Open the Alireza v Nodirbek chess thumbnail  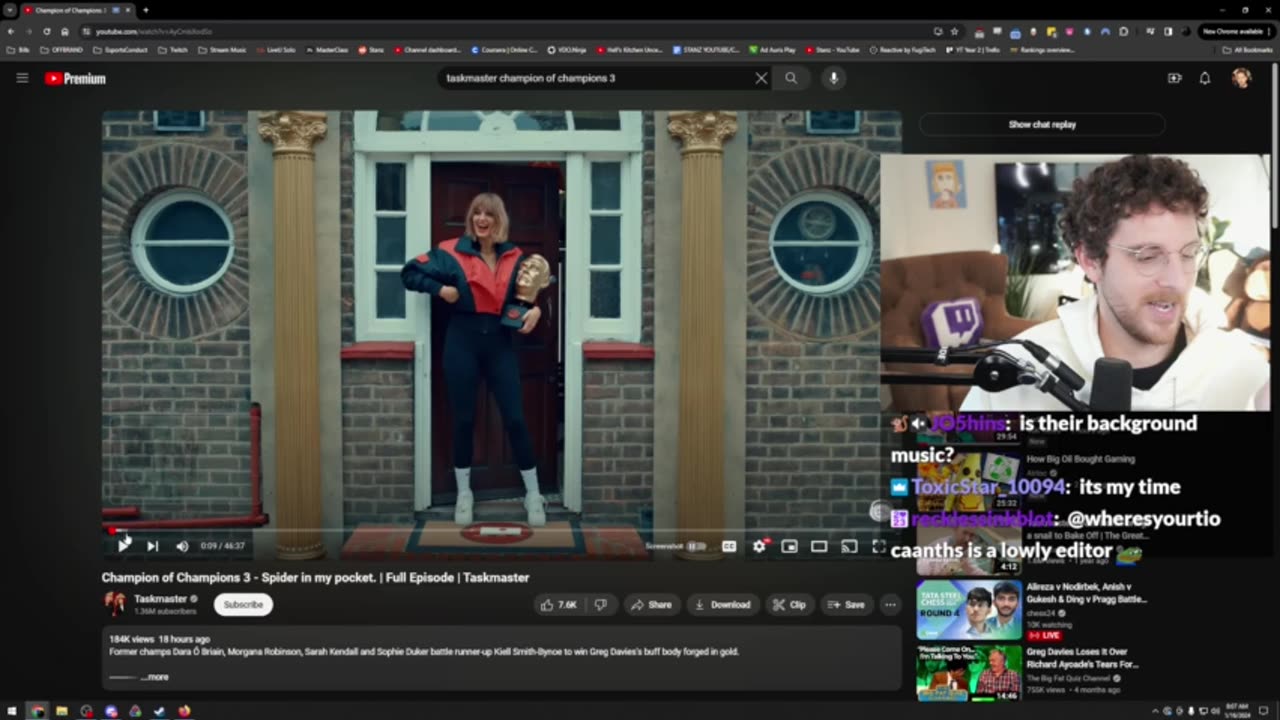coord(969,610)
